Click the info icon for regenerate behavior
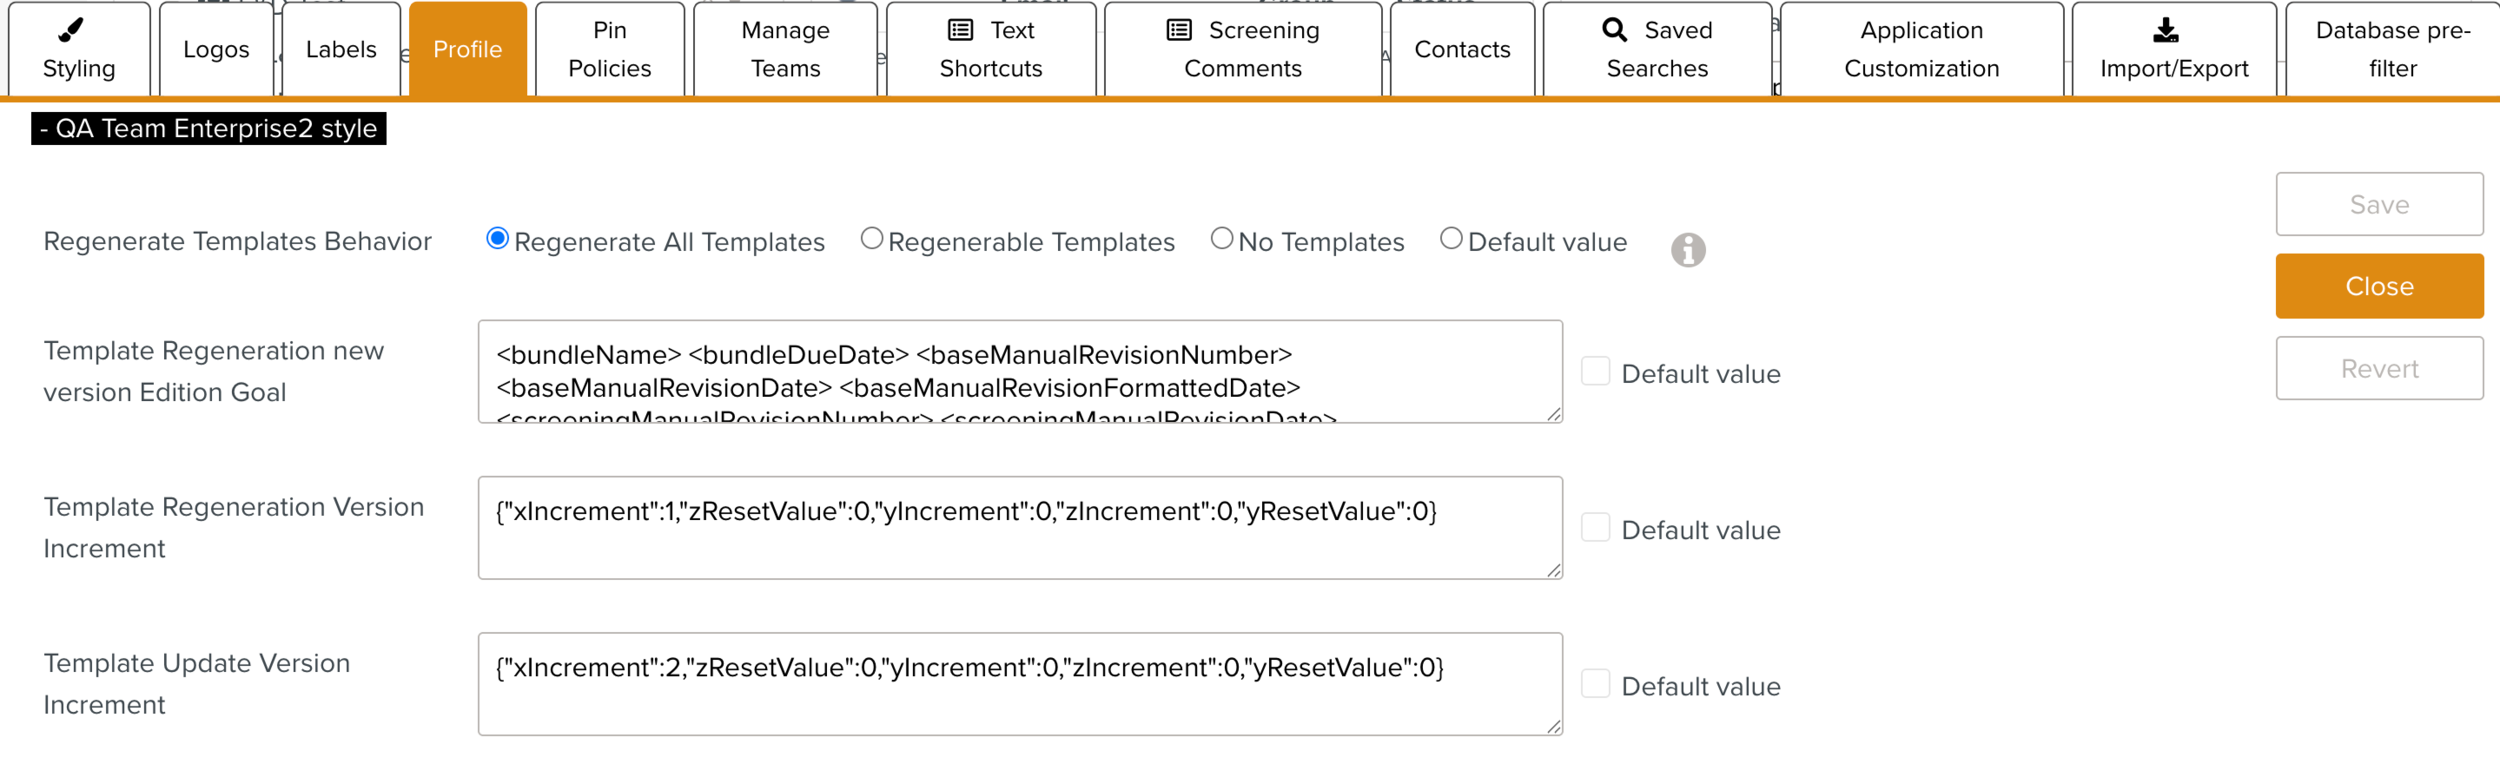Viewport: 2500px width, 764px height. (x=1688, y=250)
